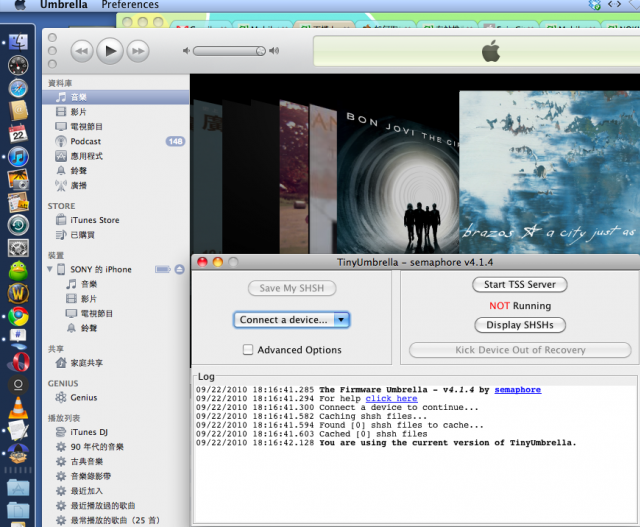Eject SONY 的 iPhone in iTunes sidebar
The width and height of the screenshot is (640, 527).
pos(180,269)
